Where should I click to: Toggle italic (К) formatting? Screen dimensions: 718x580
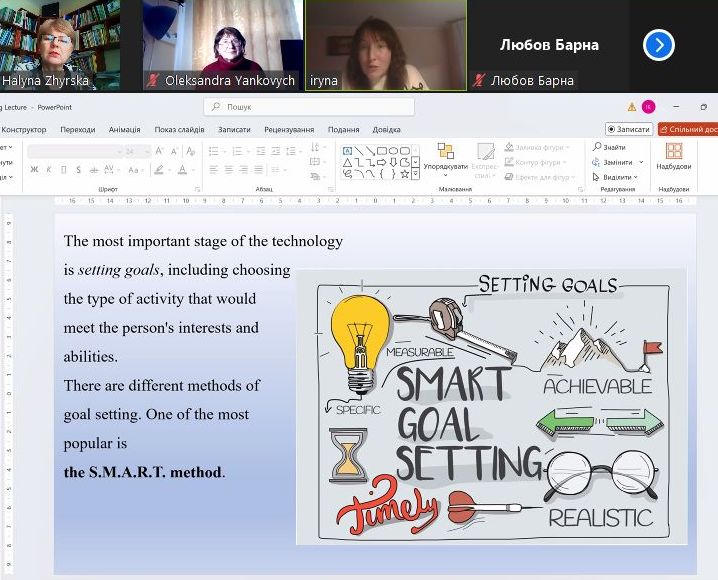(48, 170)
